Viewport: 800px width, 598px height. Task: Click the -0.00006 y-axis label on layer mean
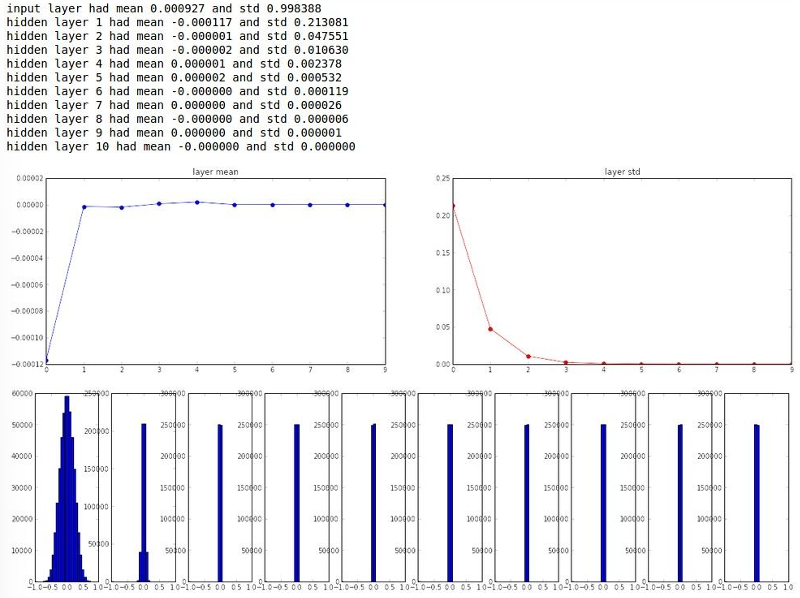[27, 285]
